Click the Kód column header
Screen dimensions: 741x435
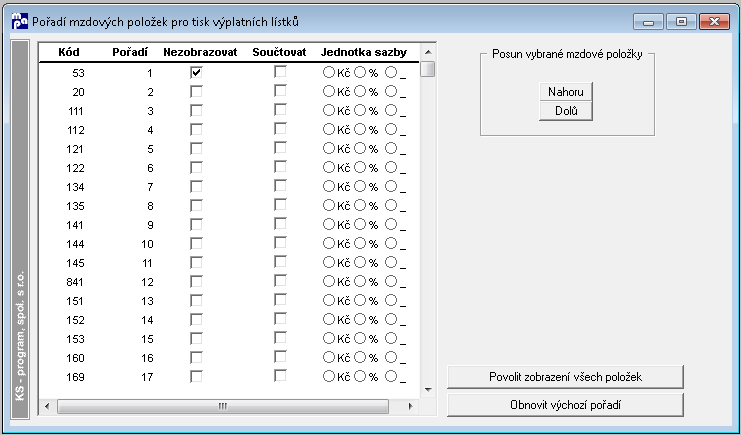[x=69, y=52]
